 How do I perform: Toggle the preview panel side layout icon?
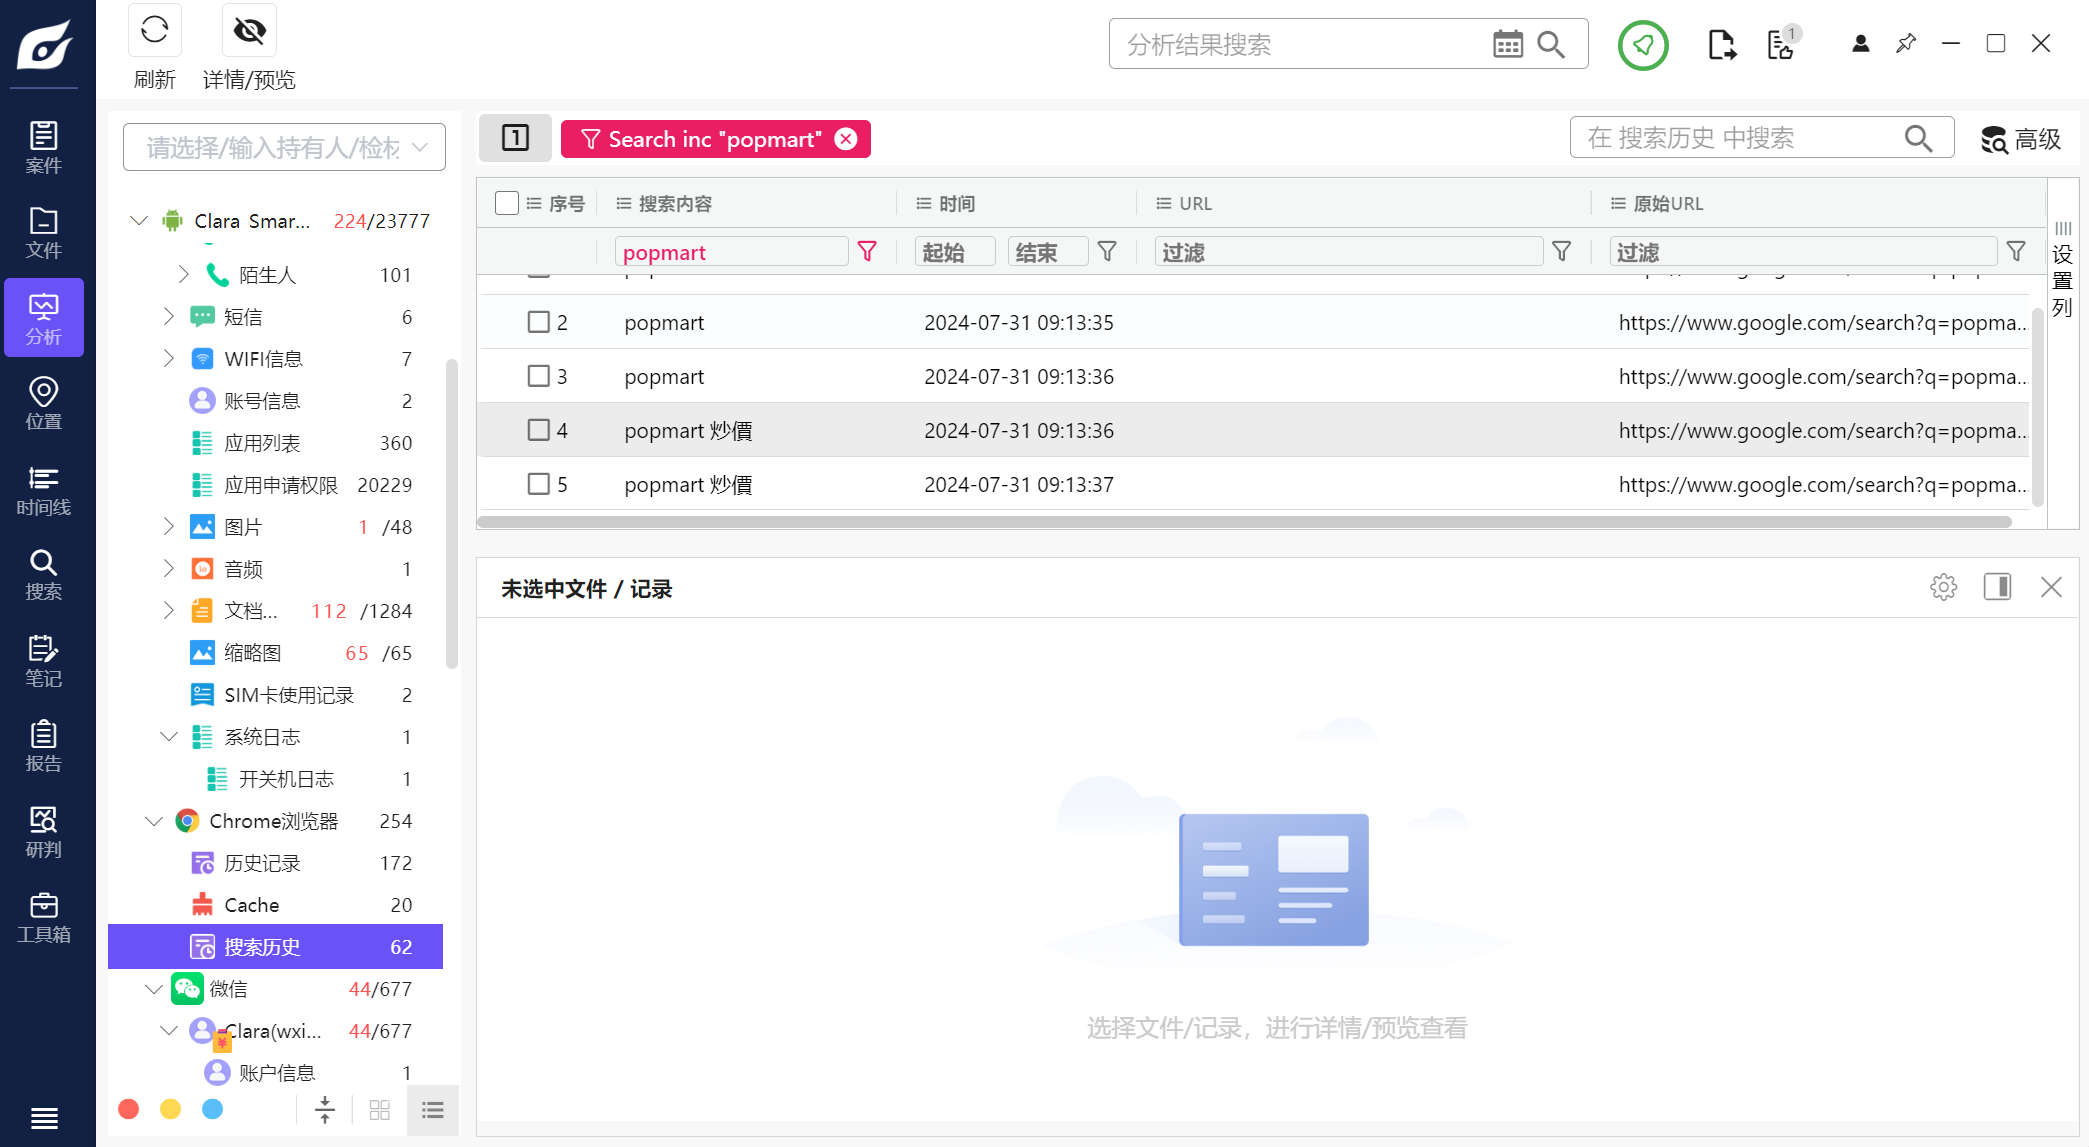(1997, 587)
